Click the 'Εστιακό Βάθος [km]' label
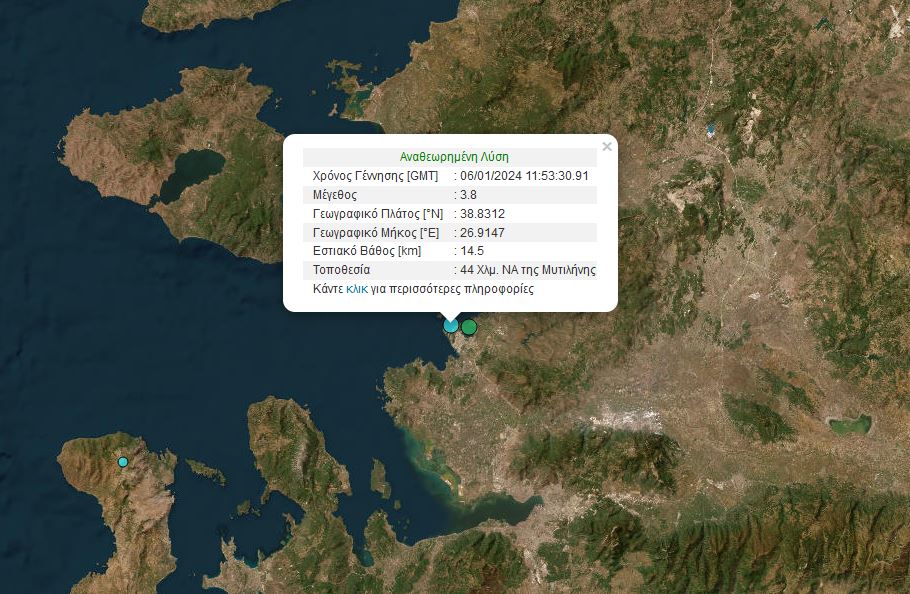Screen dimensions: 910x594 pyautogui.click(x=367, y=251)
